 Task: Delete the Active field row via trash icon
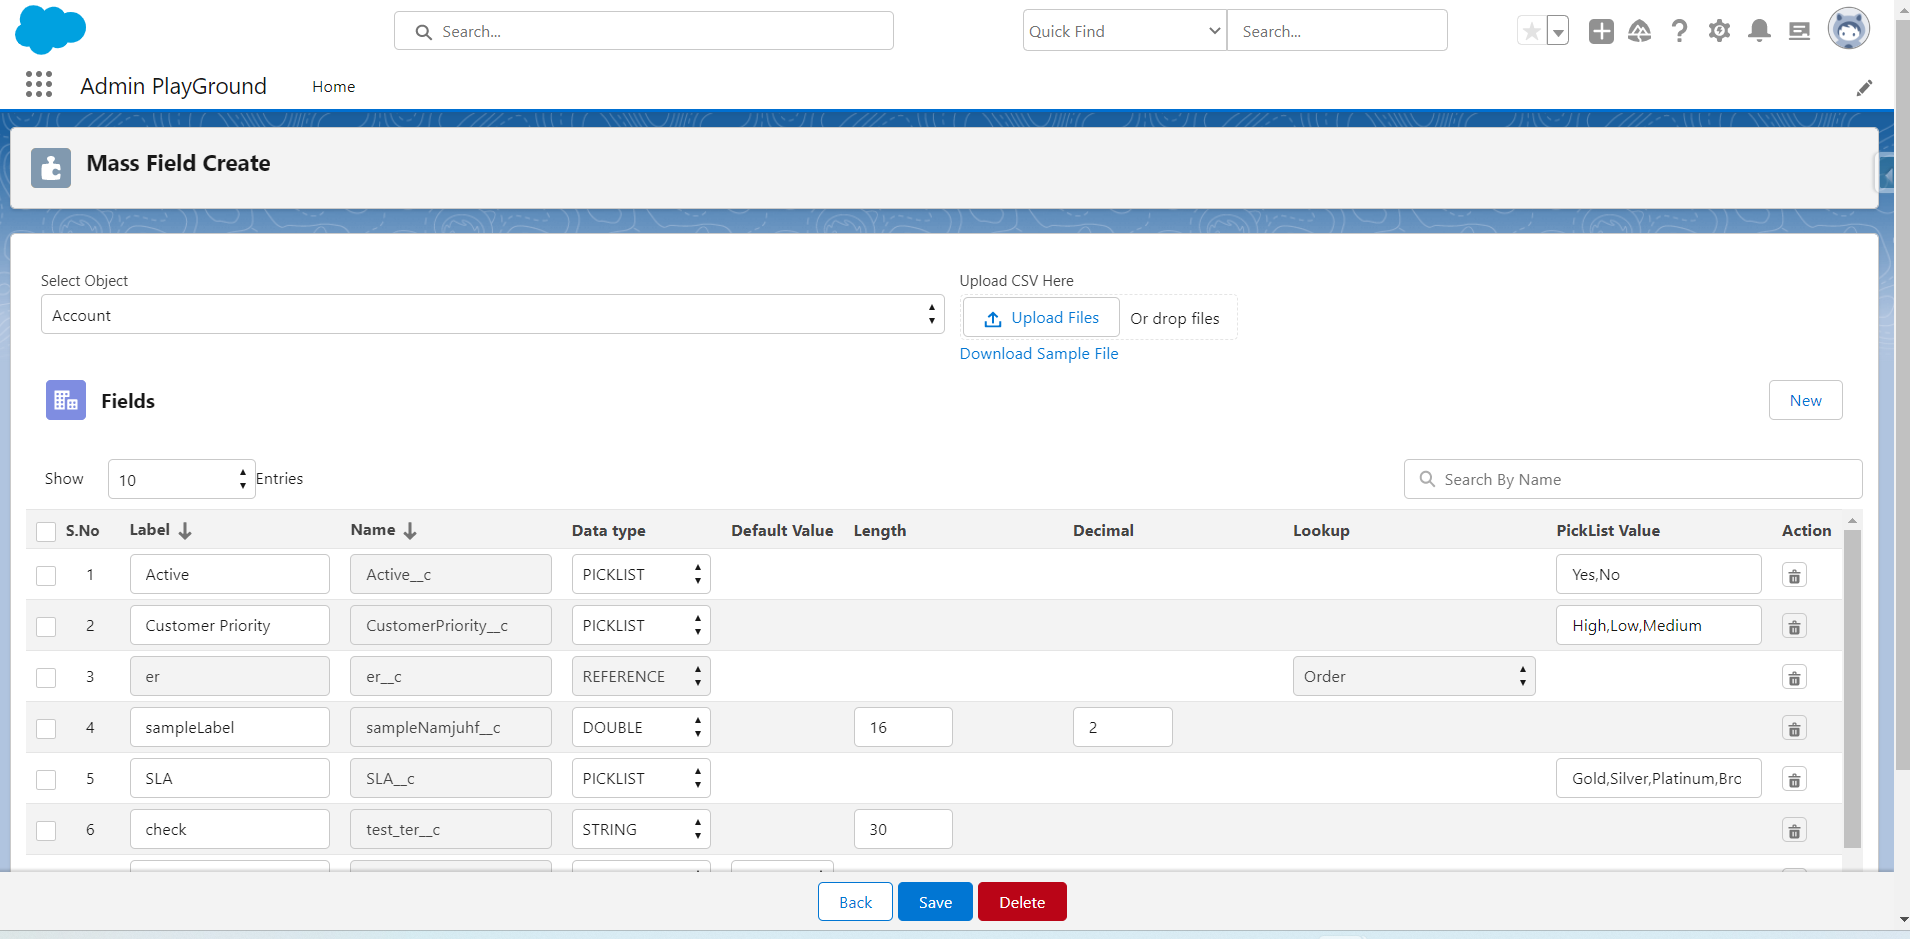pos(1794,576)
